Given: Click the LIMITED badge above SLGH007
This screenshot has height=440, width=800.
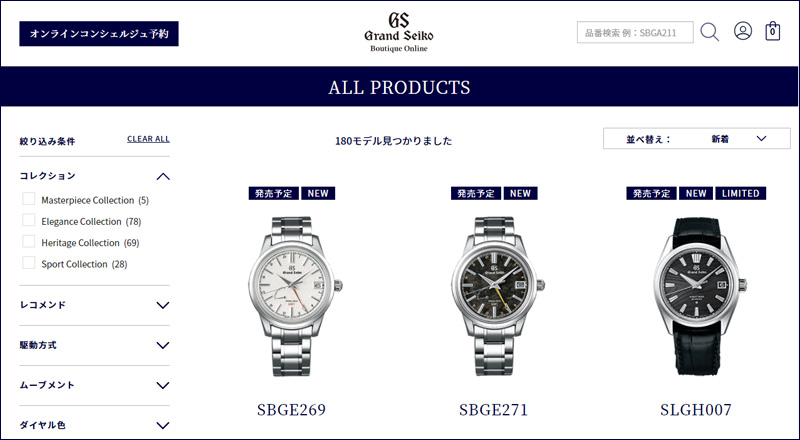Looking at the screenshot, I should click(741, 193).
